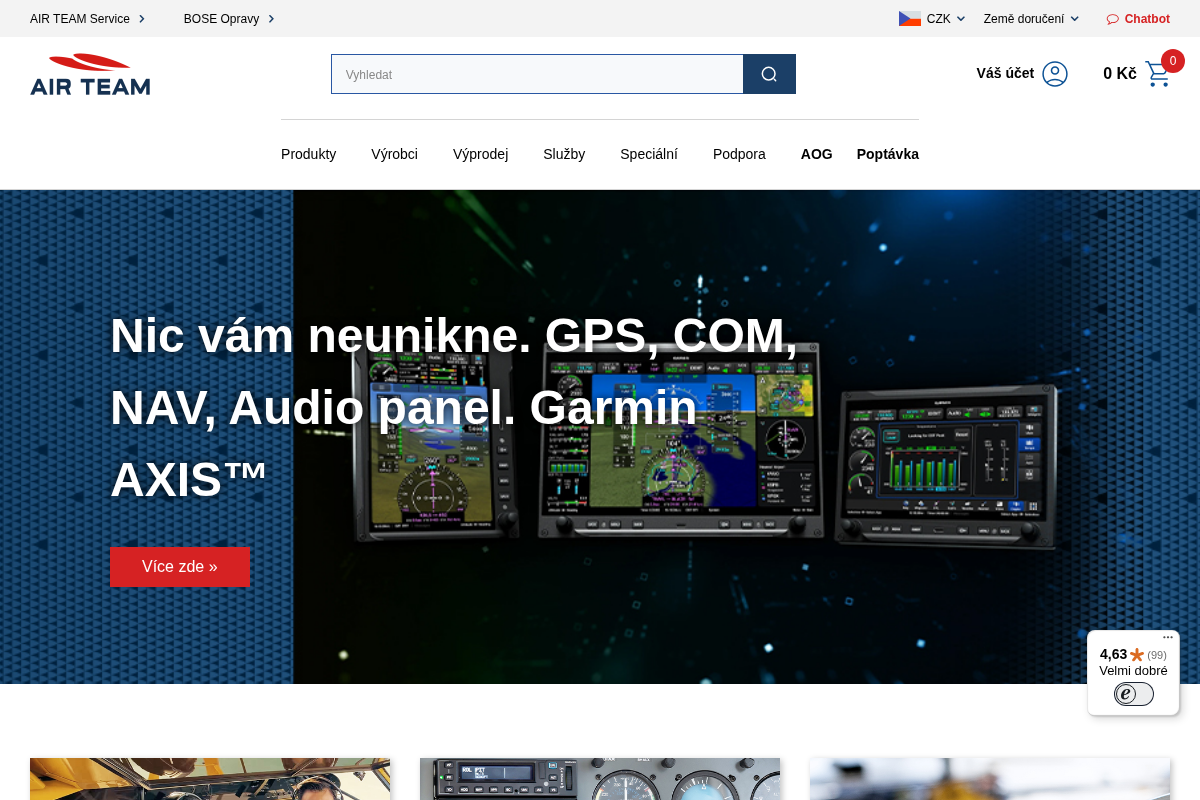Image resolution: width=1200 pixels, height=800 pixels.
Task: Open the AIR TEAM Service link
Action: pos(80,19)
